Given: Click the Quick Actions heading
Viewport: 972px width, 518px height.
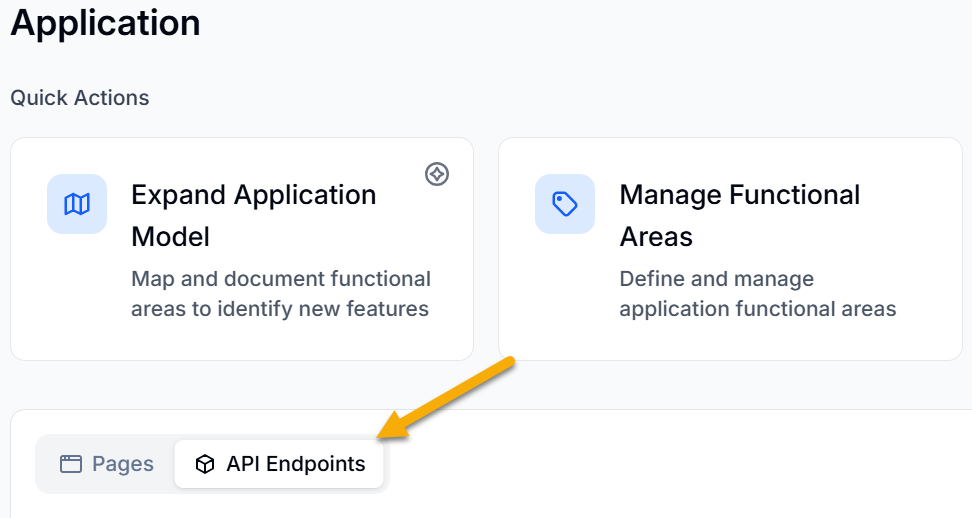Looking at the screenshot, I should [x=80, y=98].
